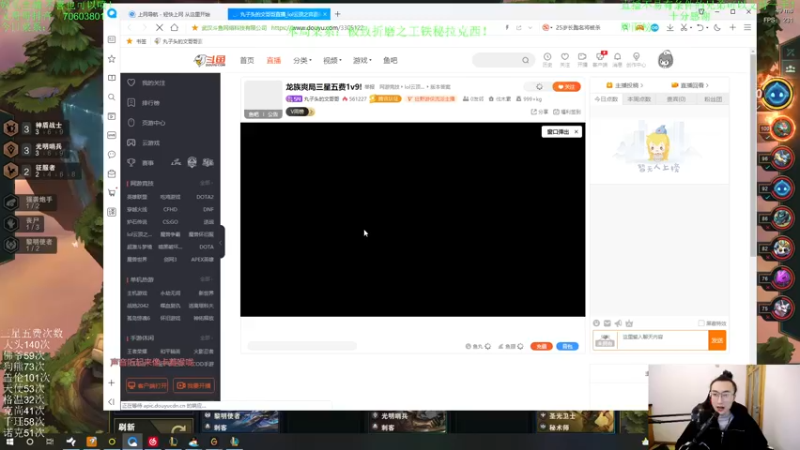
Task: Tick the checkbox above the chat input
Action: tap(701, 323)
